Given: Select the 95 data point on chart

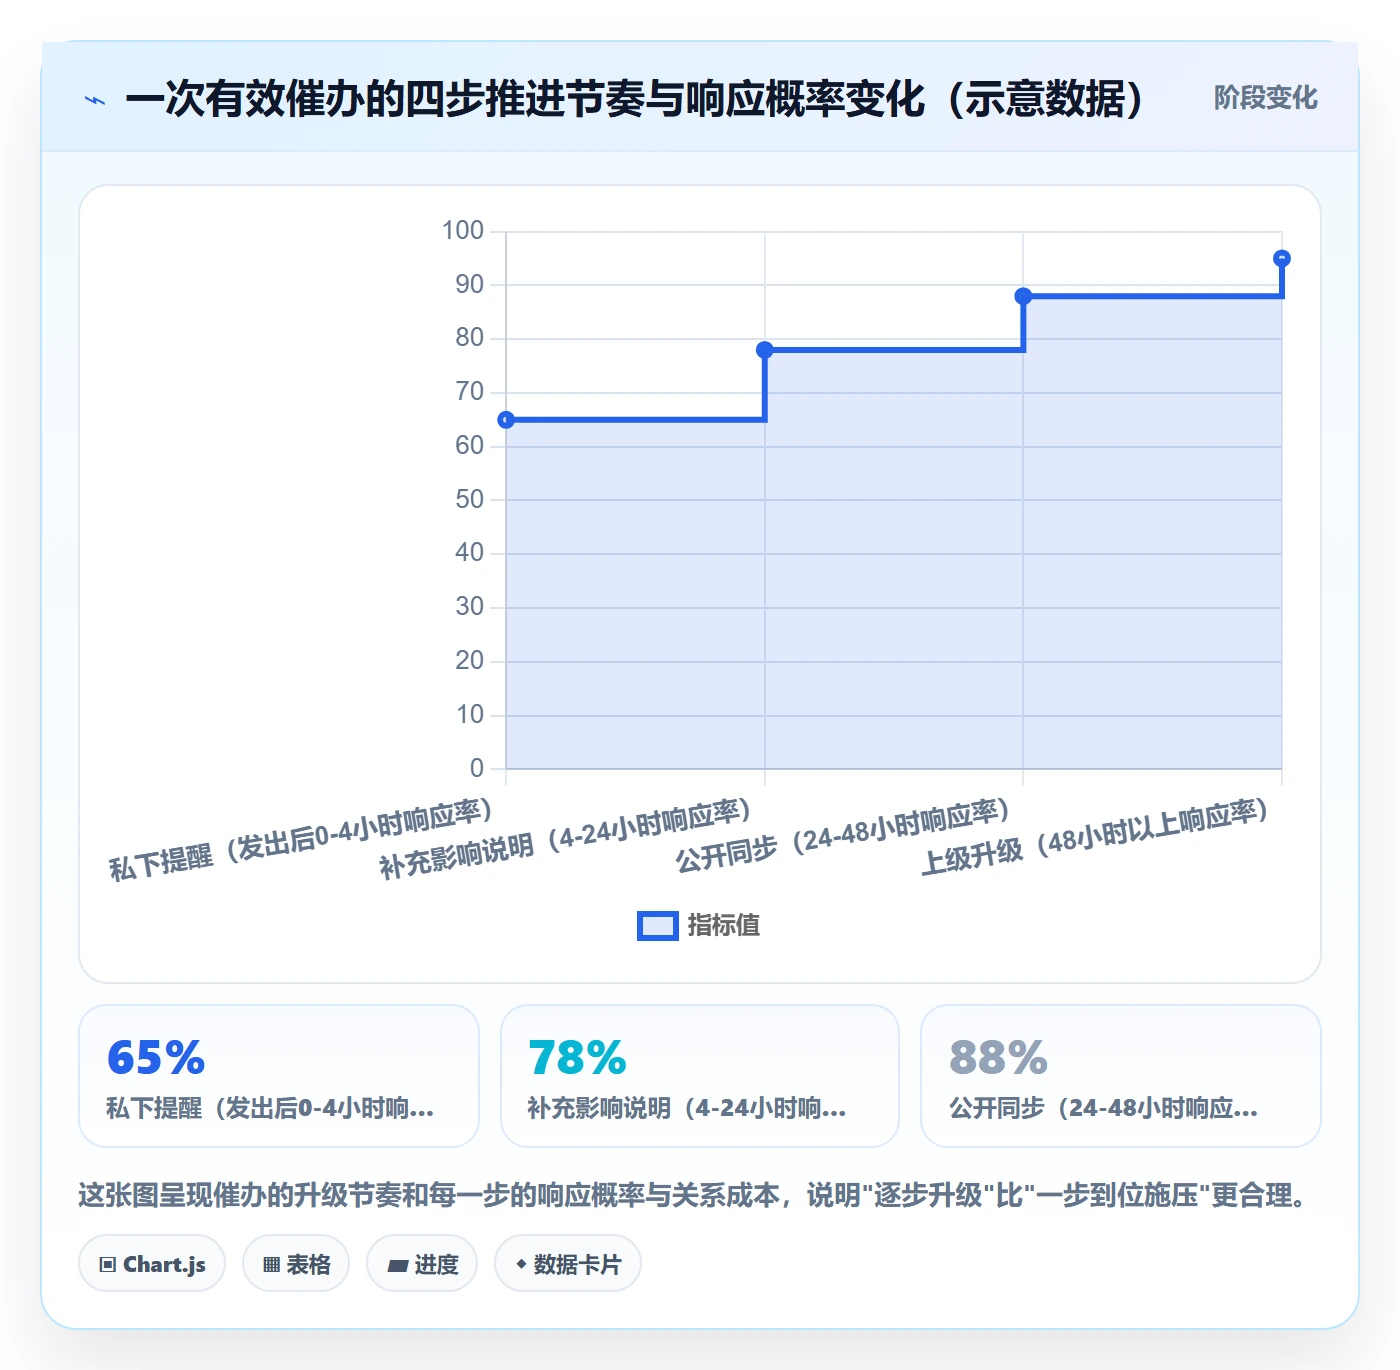Looking at the screenshot, I should pos(1282,259).
